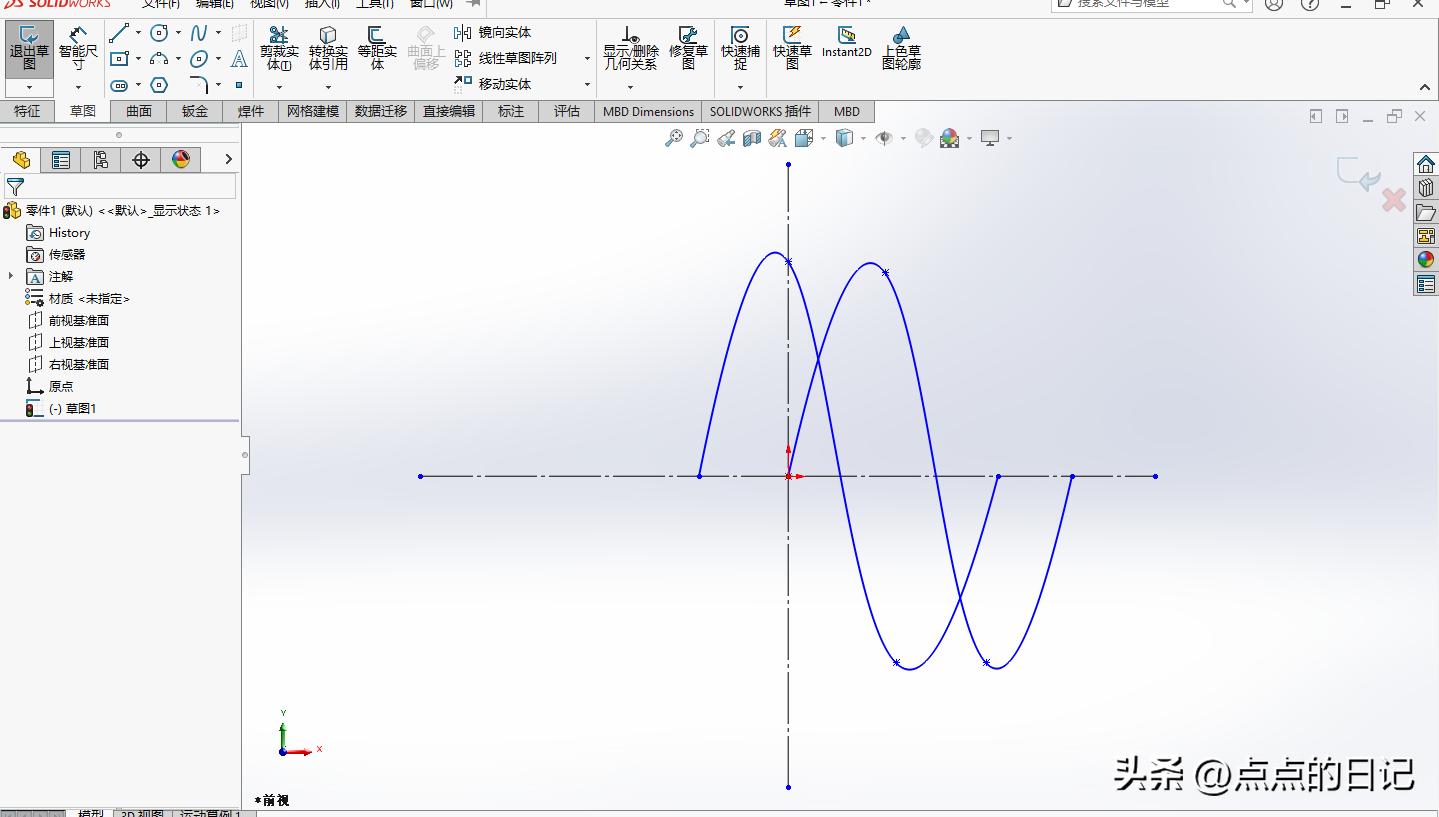Select the Polygon sketch tool
Screen dimensions: 1439x817
[159, 85]
